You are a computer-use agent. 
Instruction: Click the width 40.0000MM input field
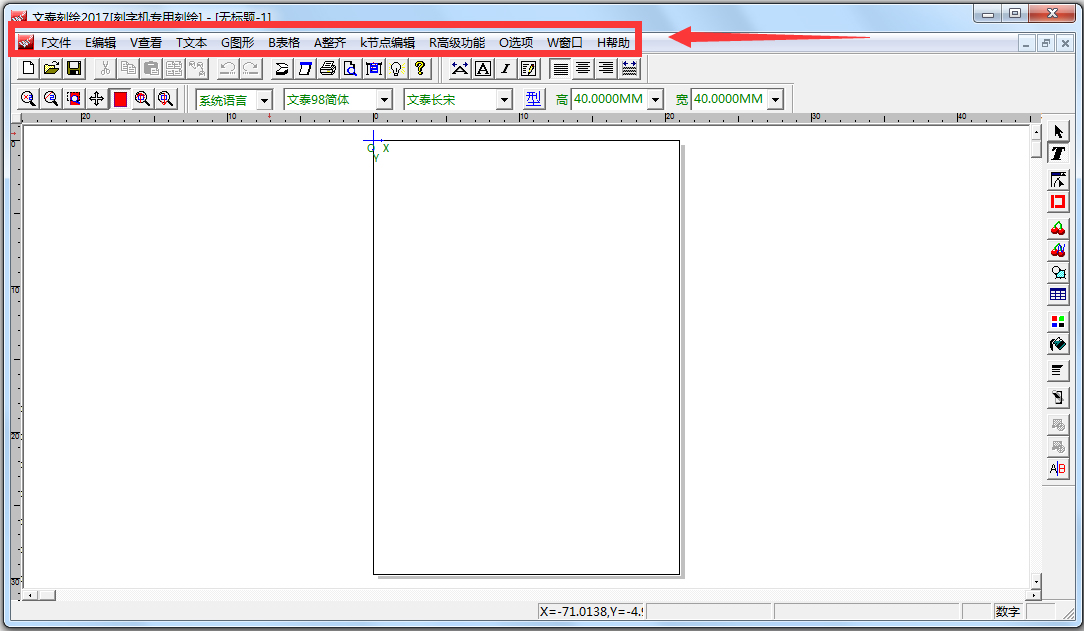pos(730,99)
